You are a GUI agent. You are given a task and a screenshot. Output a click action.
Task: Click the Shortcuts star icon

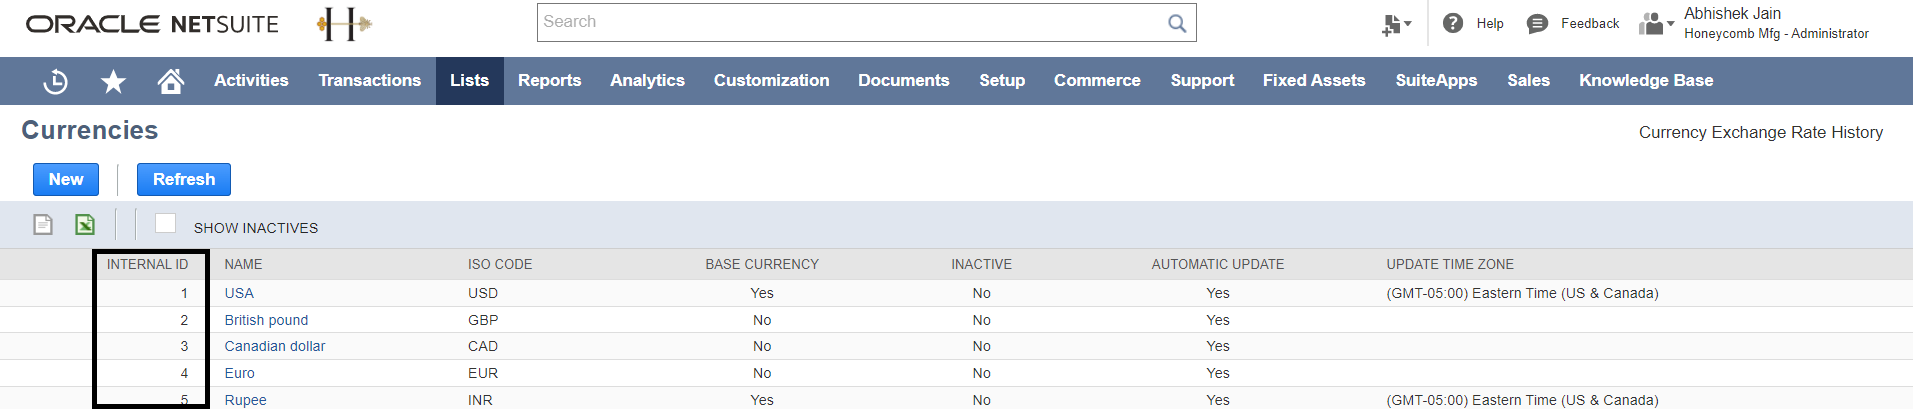(x=113, y=81)
